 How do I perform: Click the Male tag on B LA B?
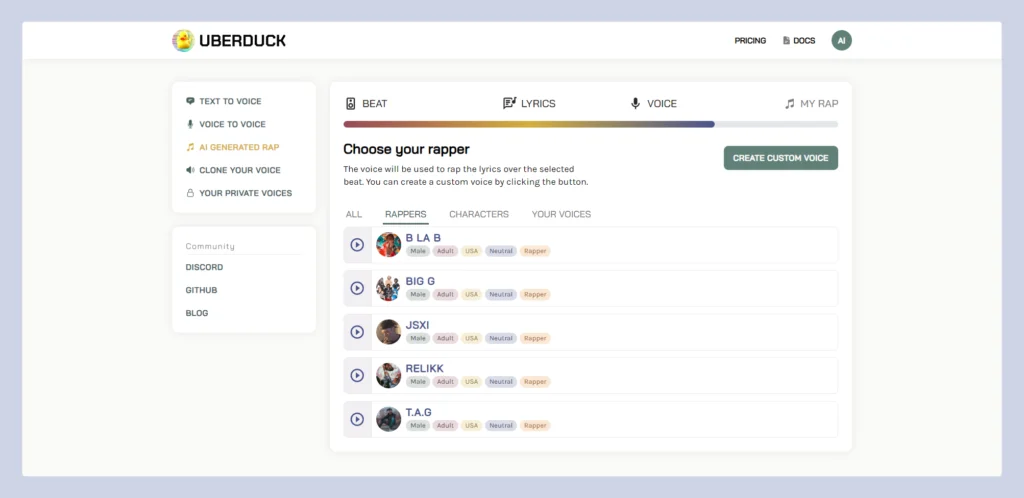tap(418, 251)
